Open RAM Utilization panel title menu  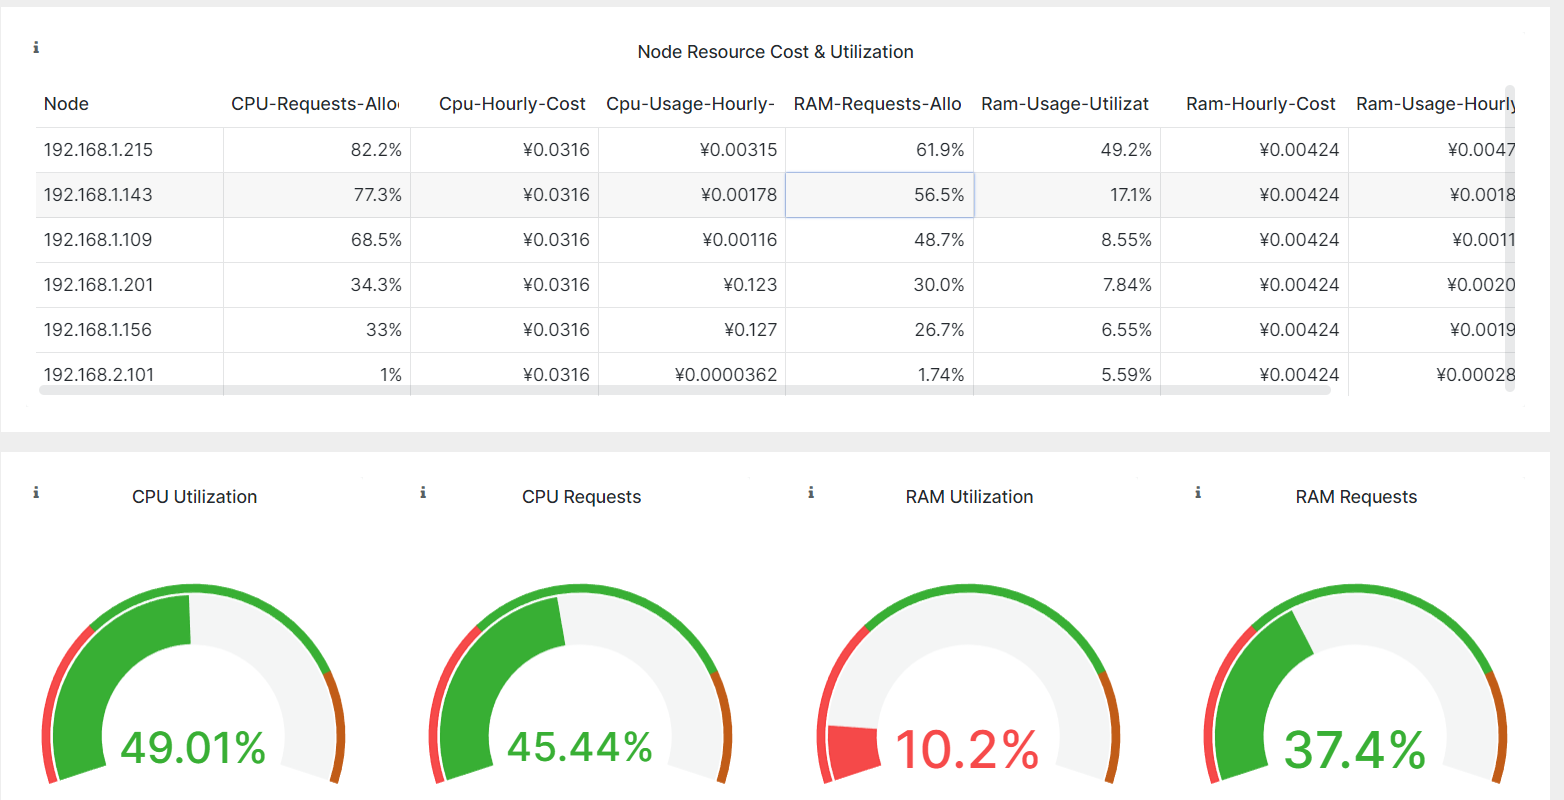(970, 497)
